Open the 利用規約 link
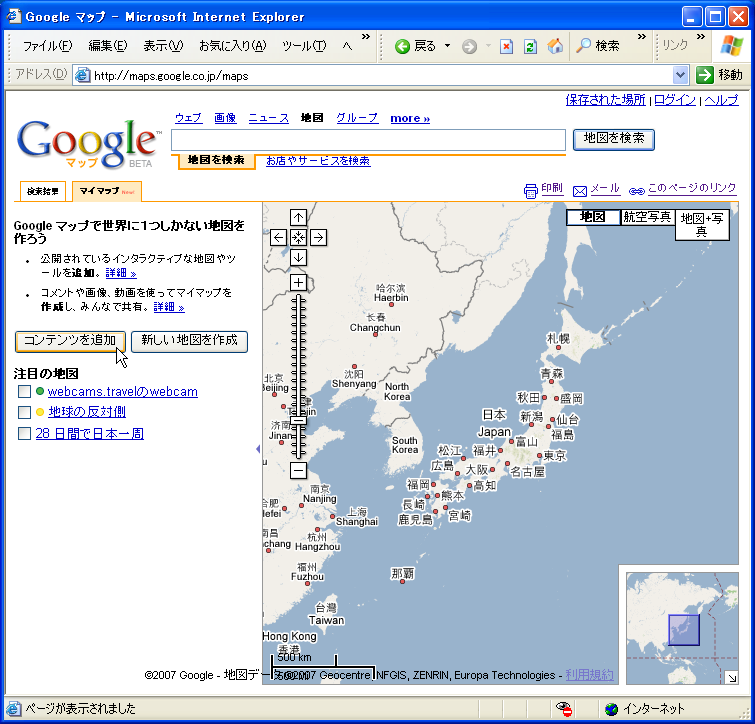Screen dimensions: 755x724 (589, 675)
